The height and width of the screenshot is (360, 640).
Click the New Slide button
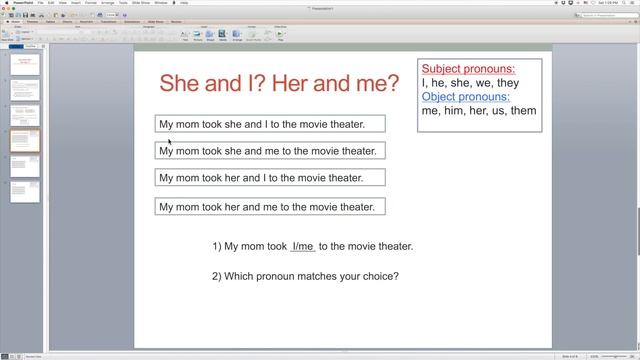coord(7,36)
